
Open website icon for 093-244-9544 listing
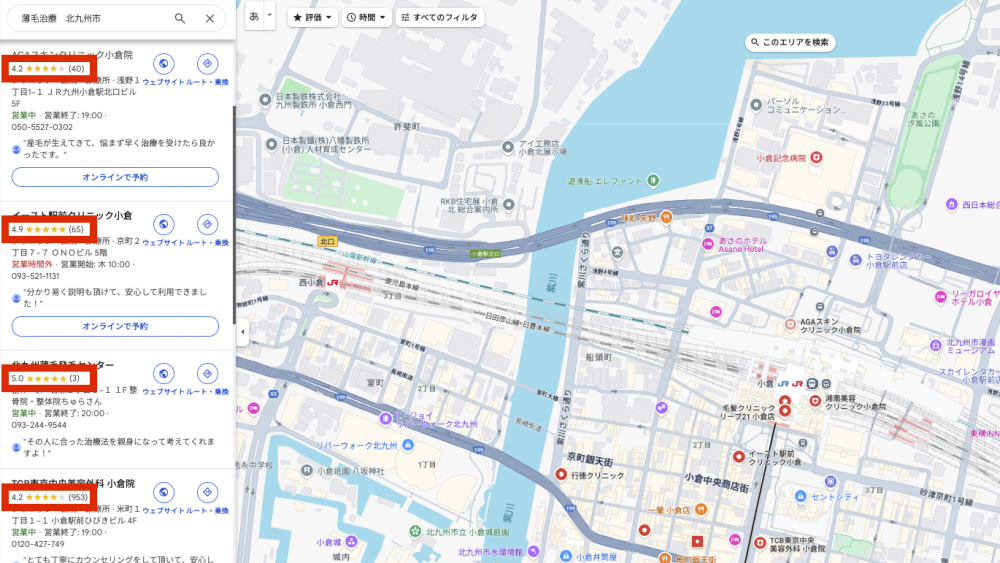pos(163,374)
